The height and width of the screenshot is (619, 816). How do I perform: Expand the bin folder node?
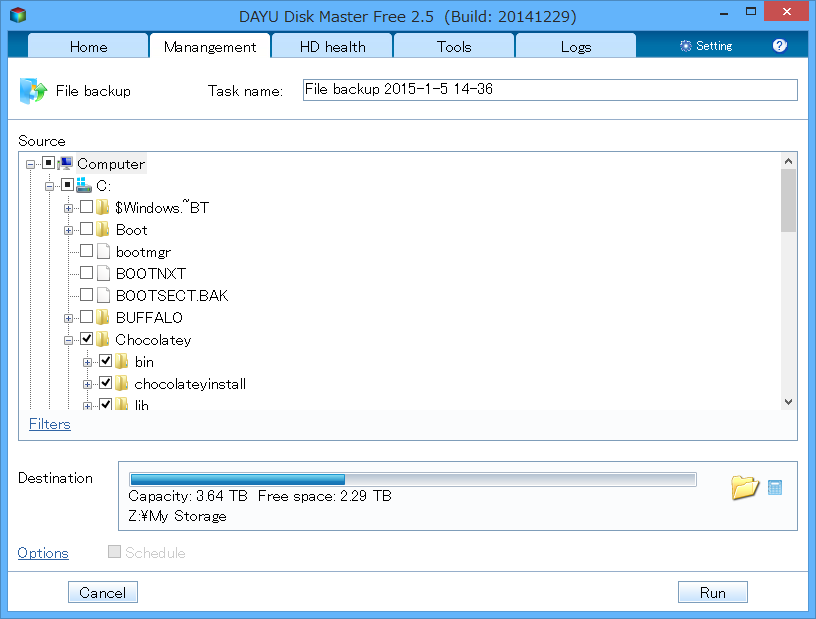coord(87,362)
